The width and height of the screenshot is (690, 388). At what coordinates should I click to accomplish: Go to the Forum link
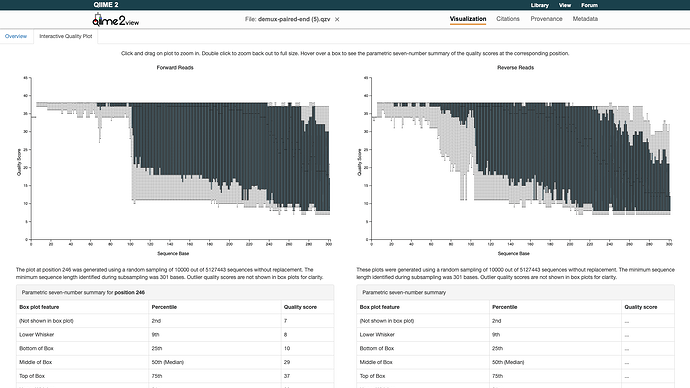(589, 5)
